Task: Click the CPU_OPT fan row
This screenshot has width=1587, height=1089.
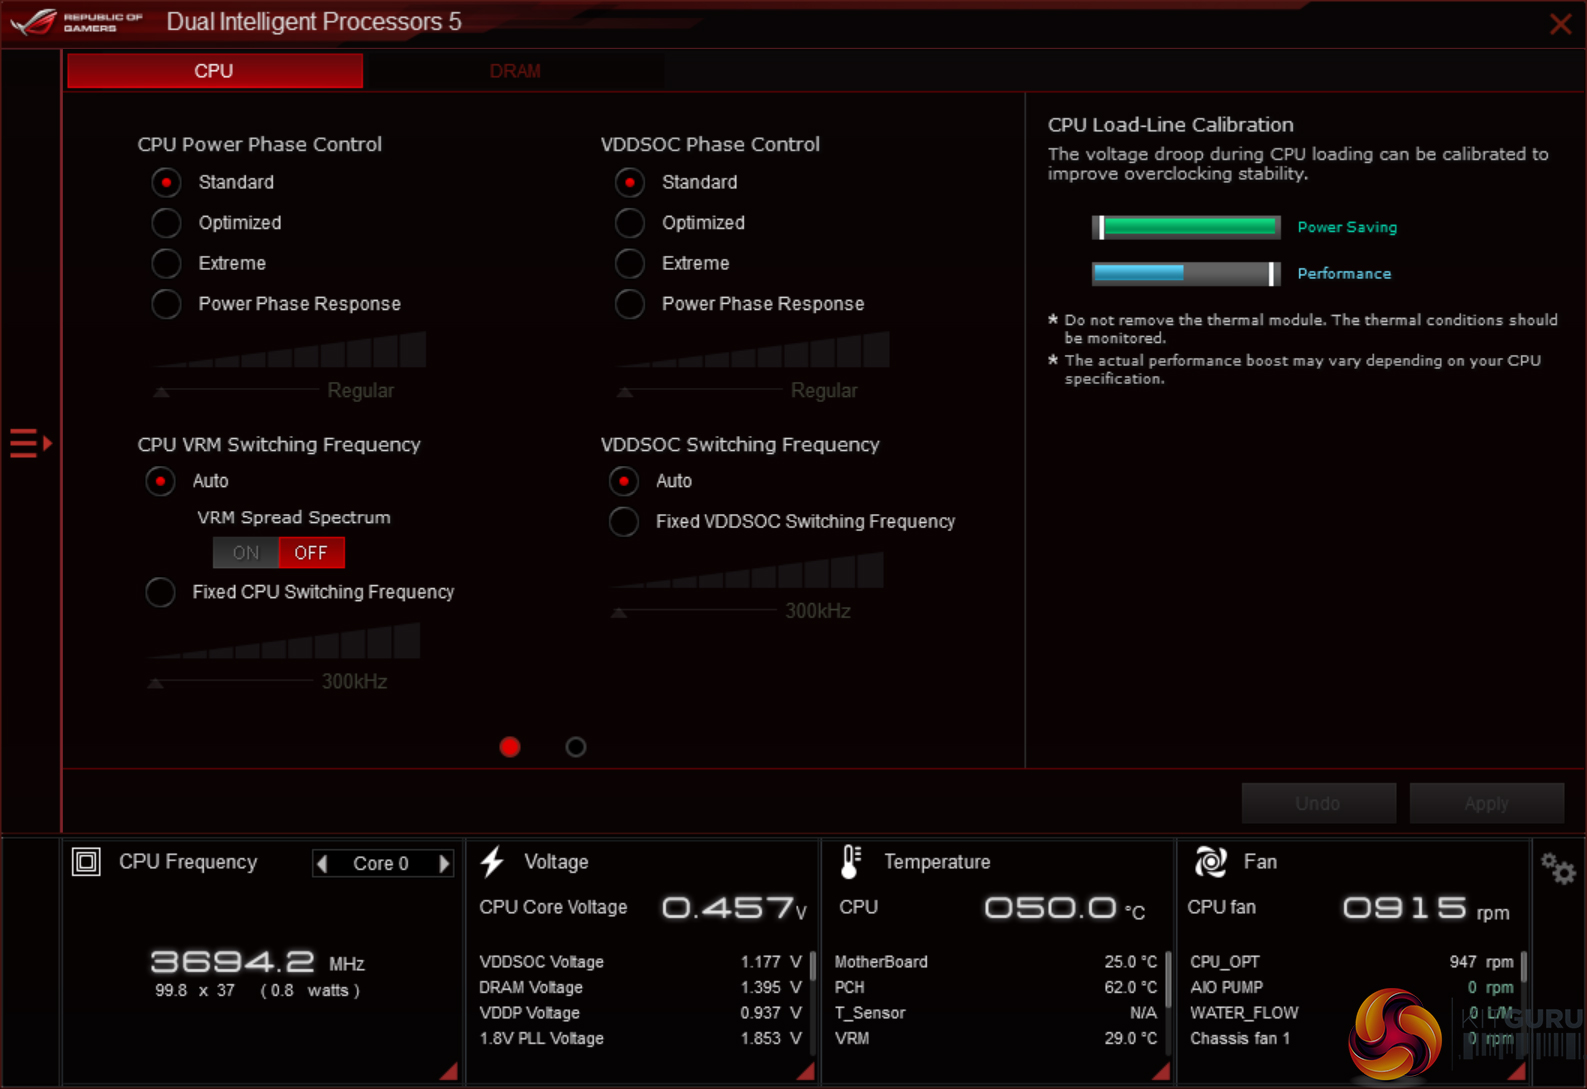Action: (x=1352, y=961)
